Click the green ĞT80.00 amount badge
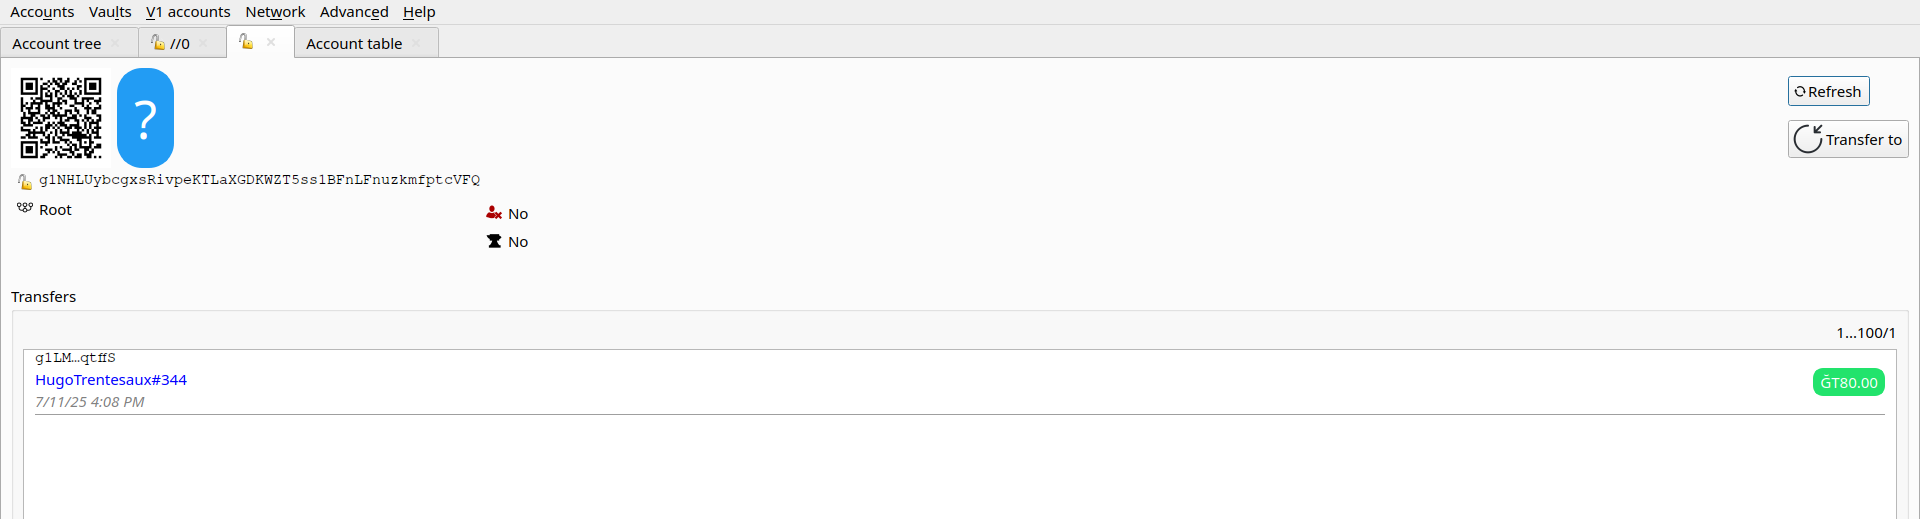 [x=1848, y=382]
